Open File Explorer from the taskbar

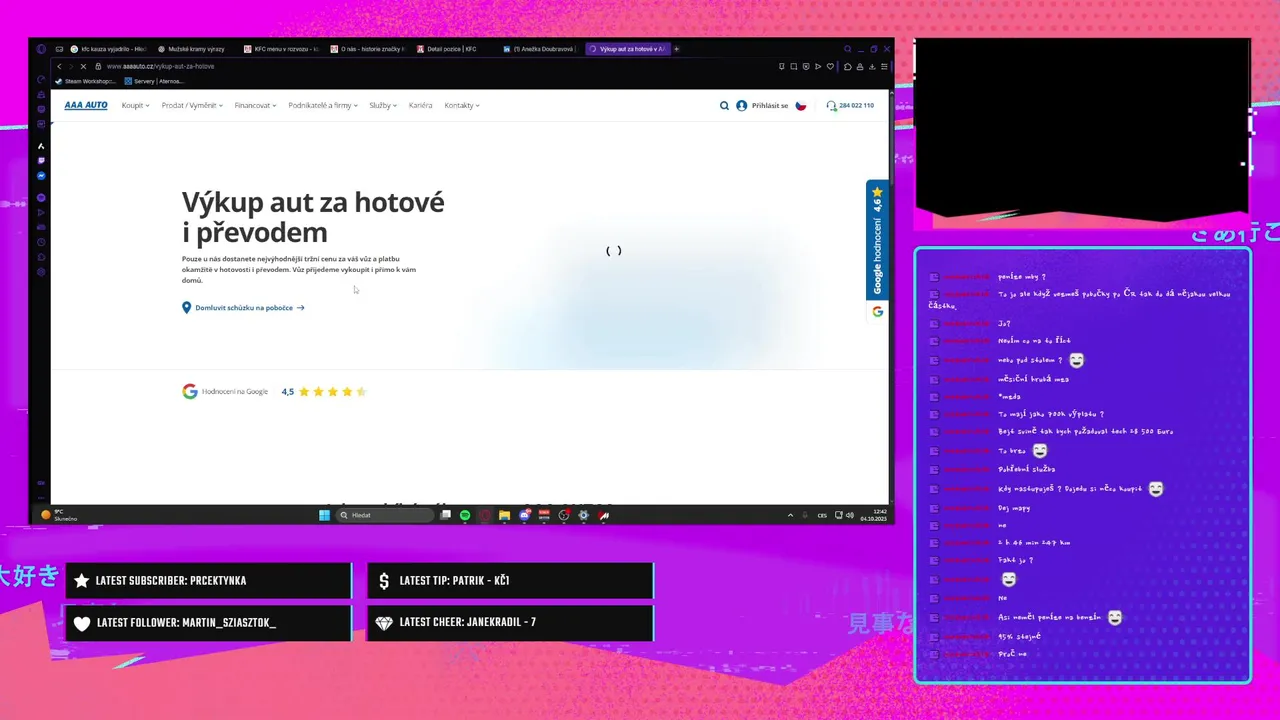(504, 515)
